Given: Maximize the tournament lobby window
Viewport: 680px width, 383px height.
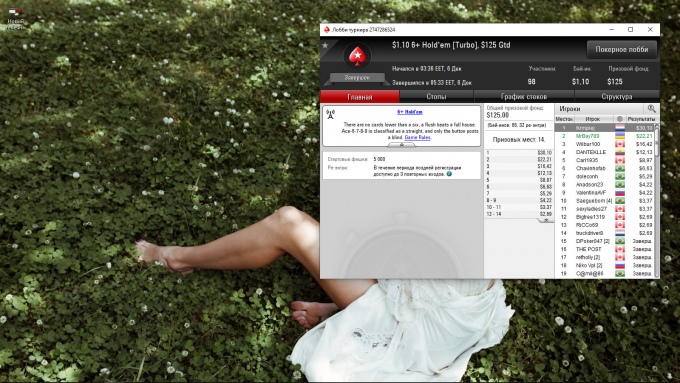Looking at the screenshot, I should tap(631, 29).
